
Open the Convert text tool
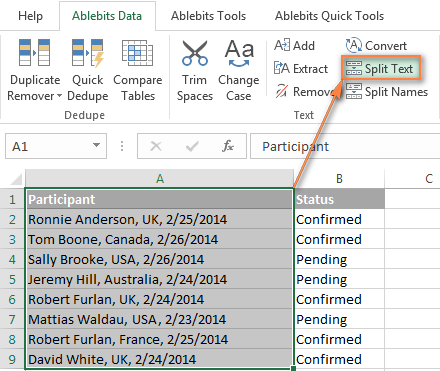pos(376,45)
